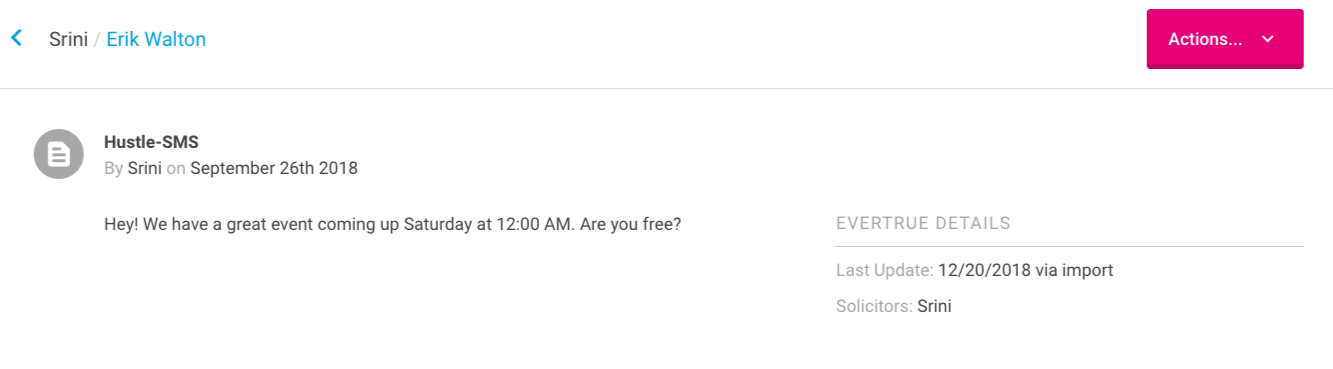The image size is (1333, 369).
Task: Click the gray document note icon
Action: coord(59,154)
